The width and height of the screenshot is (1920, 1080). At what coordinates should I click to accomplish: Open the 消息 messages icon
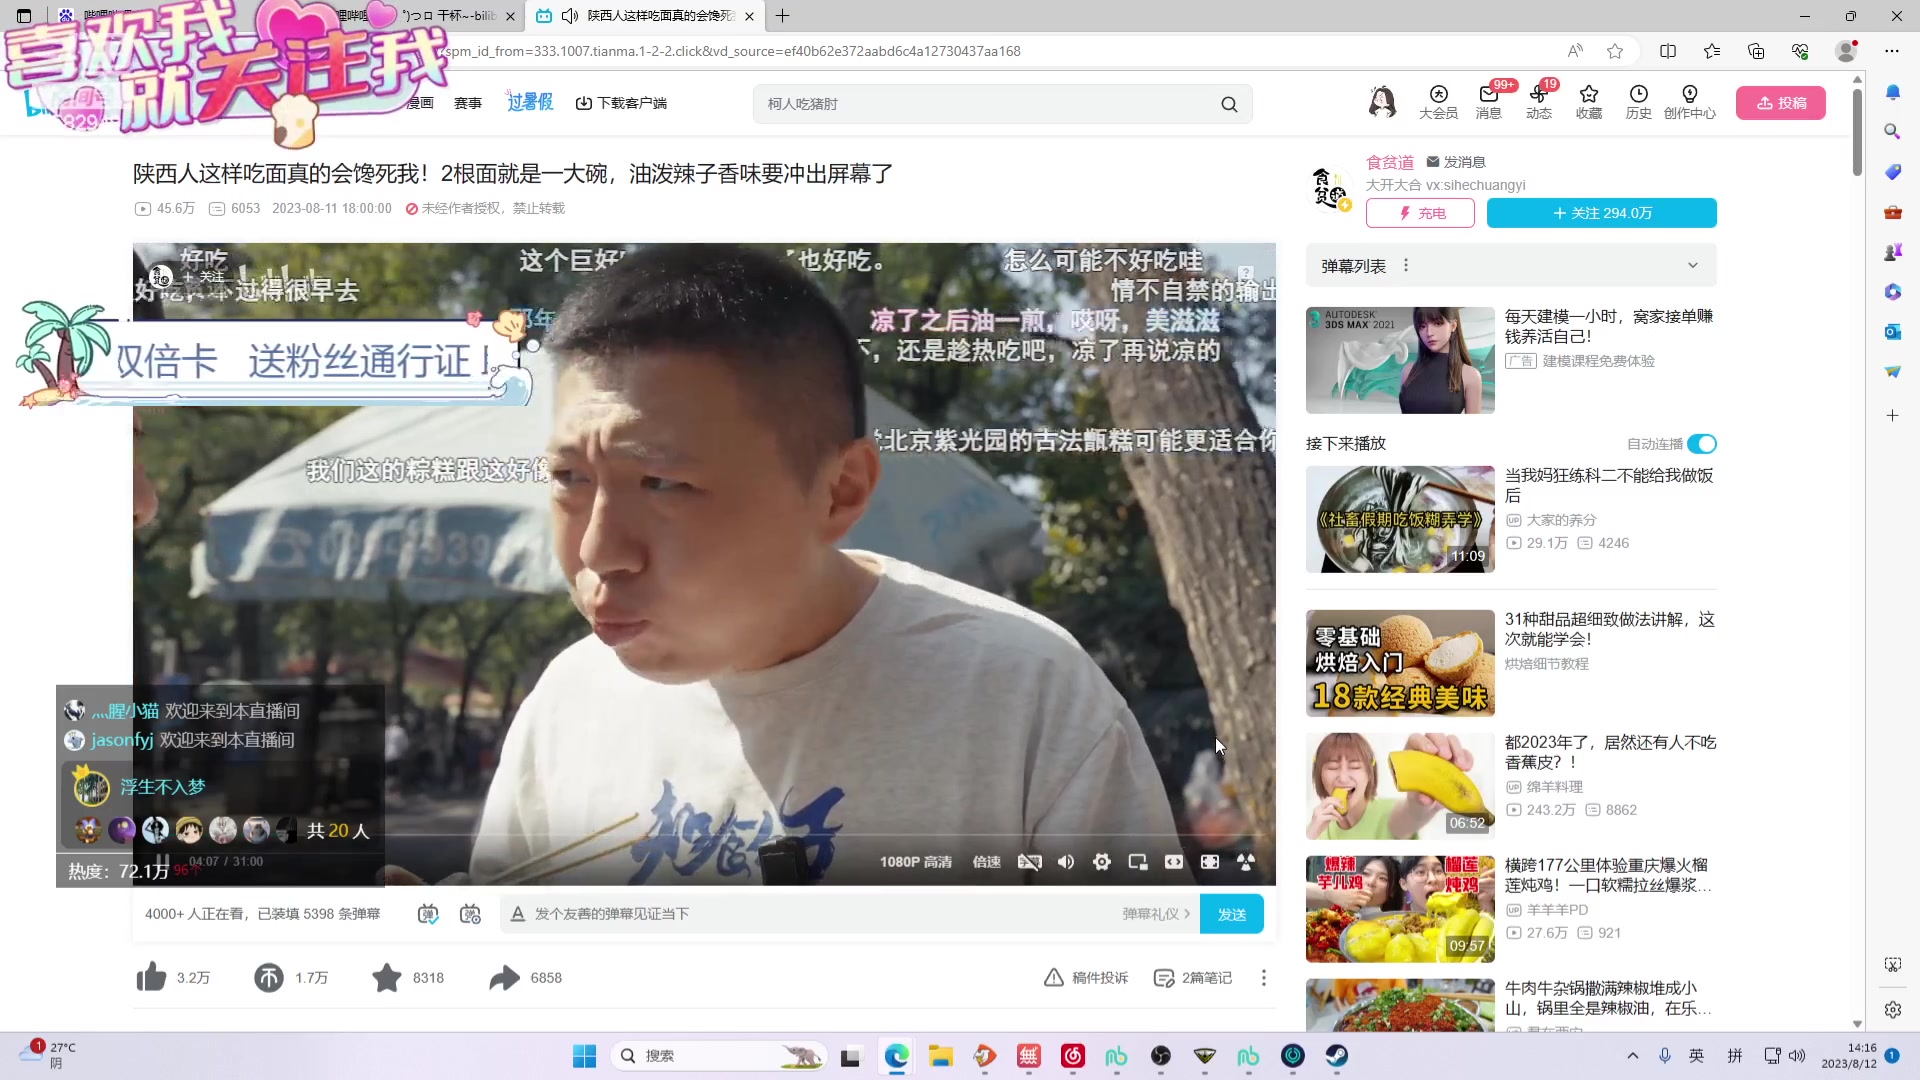[x=1488, y=102]
